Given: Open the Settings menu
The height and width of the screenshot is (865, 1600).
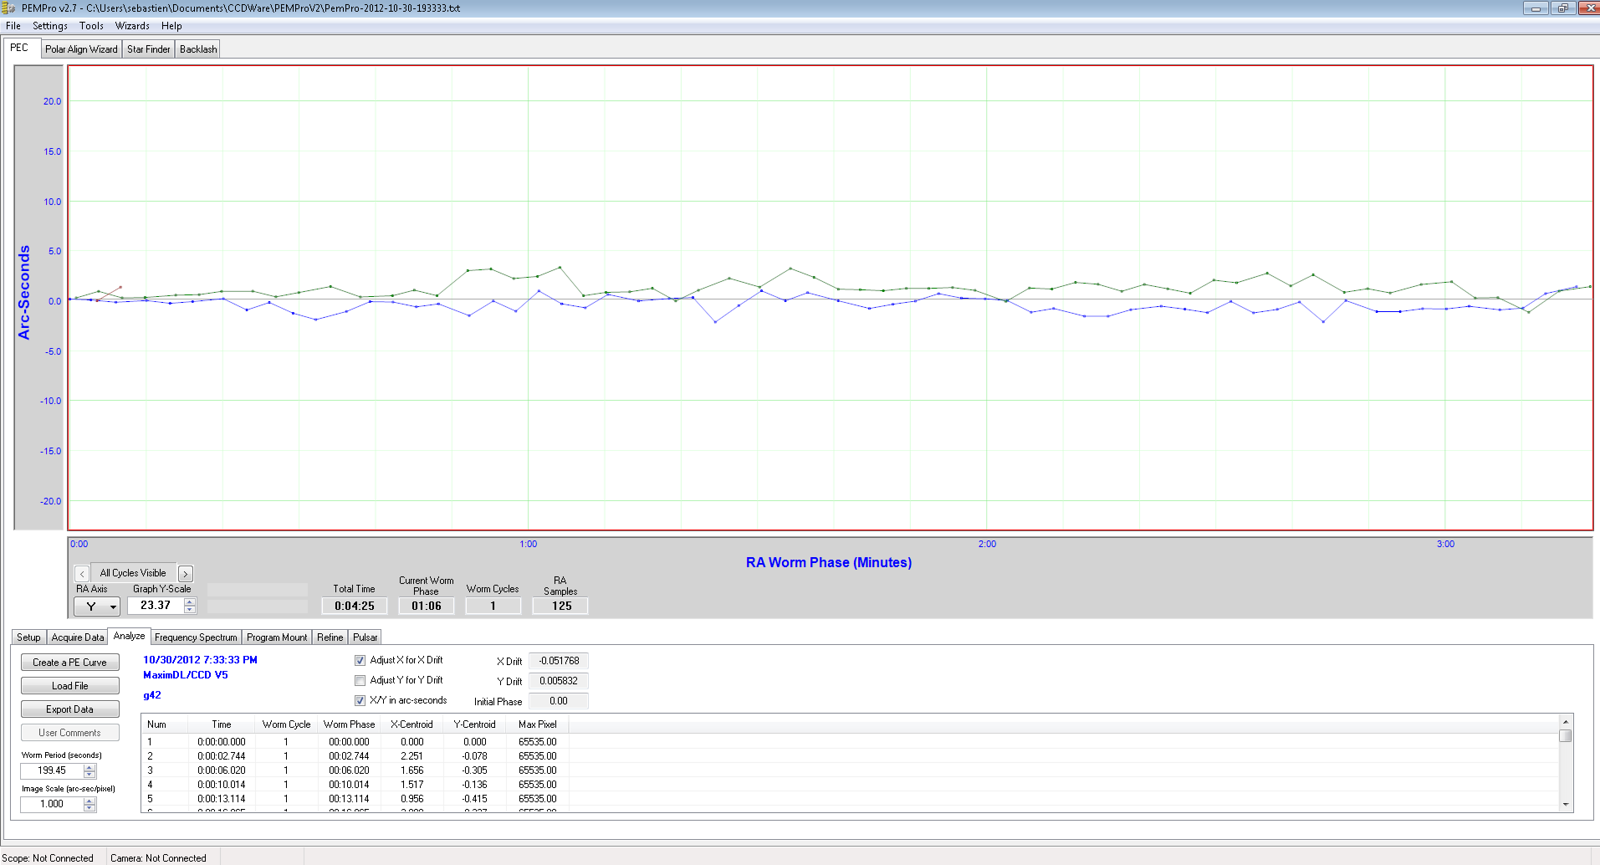Looking at the screenshot, I should (50, 26).
